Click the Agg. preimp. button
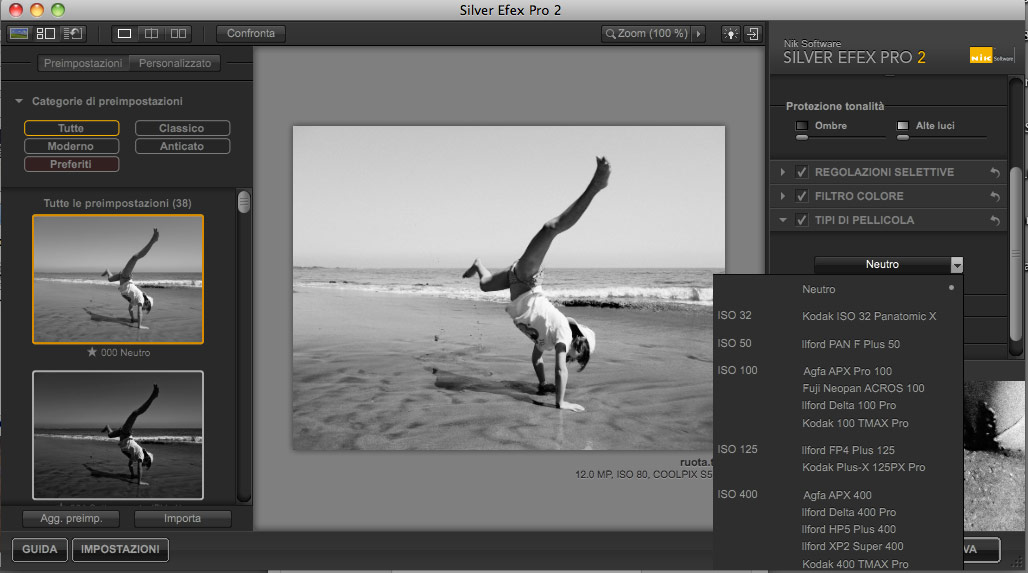Screen dimensions: 1028x573 click(x=71, y=519)
